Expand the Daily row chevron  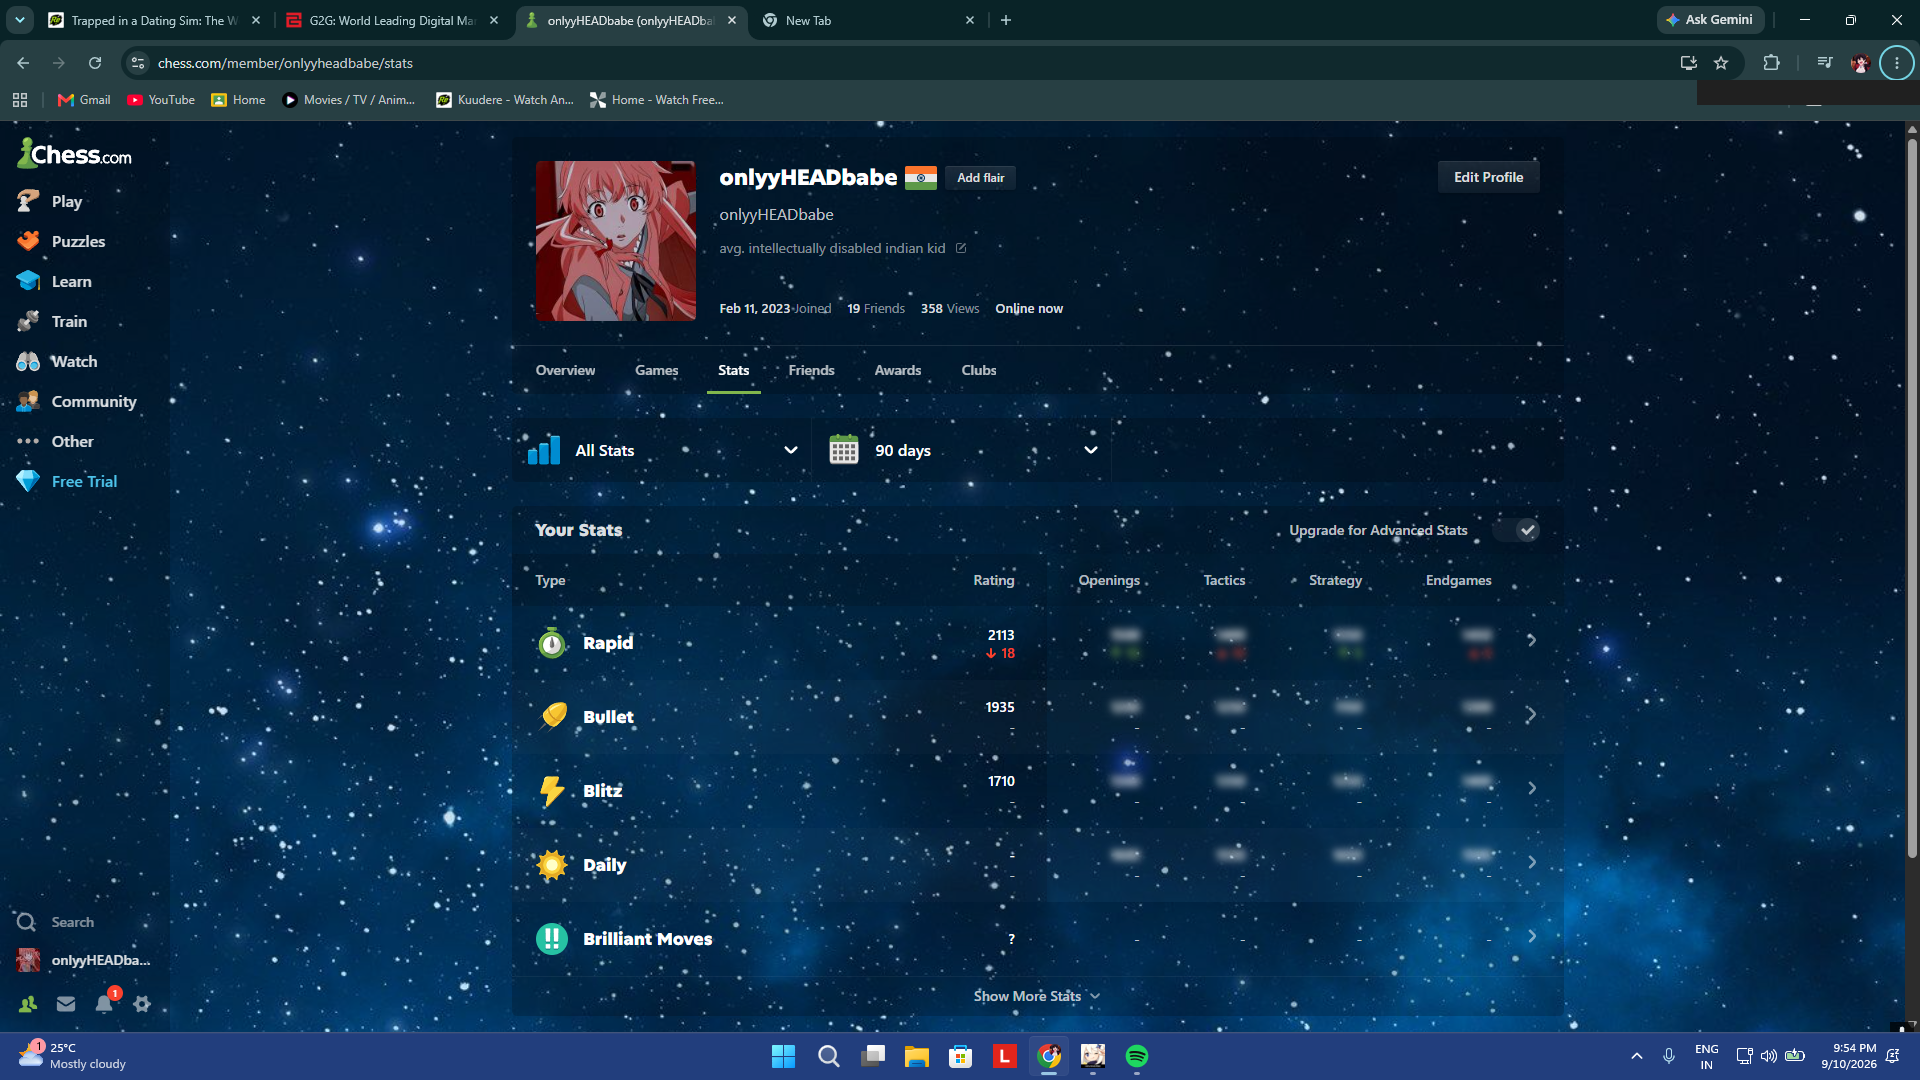click(1531, 862)
